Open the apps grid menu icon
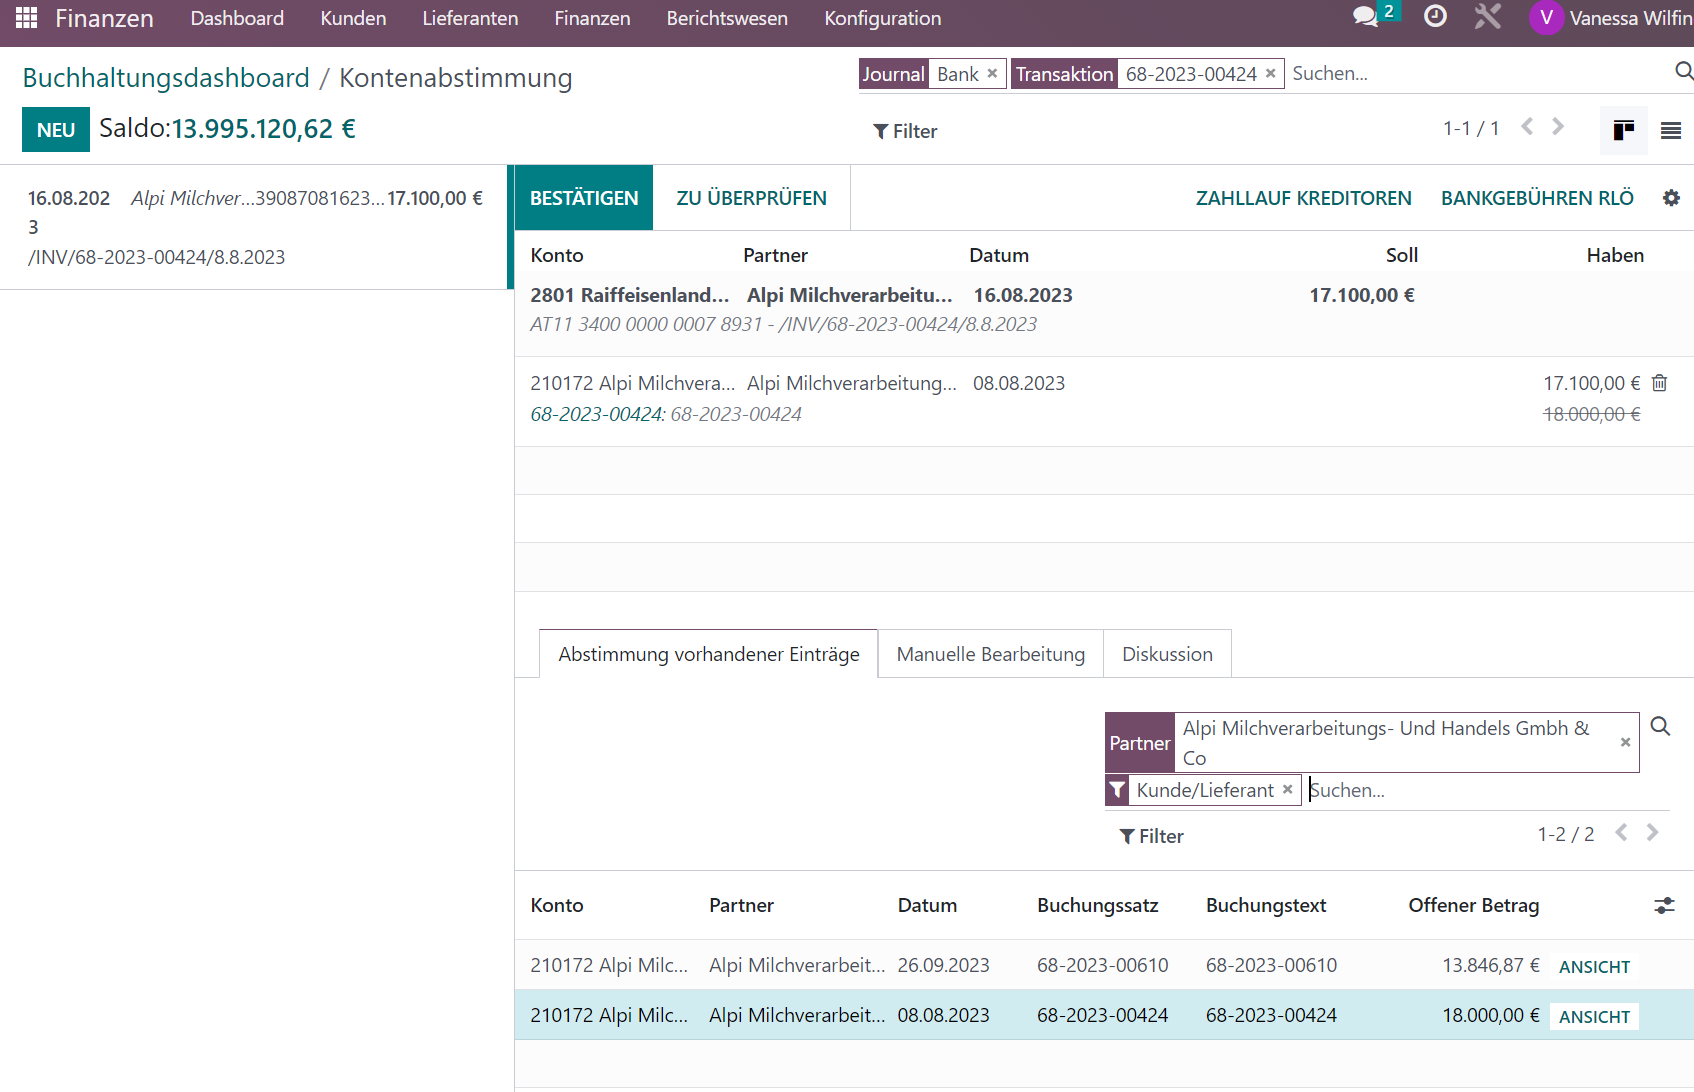 tap(27, 18)
